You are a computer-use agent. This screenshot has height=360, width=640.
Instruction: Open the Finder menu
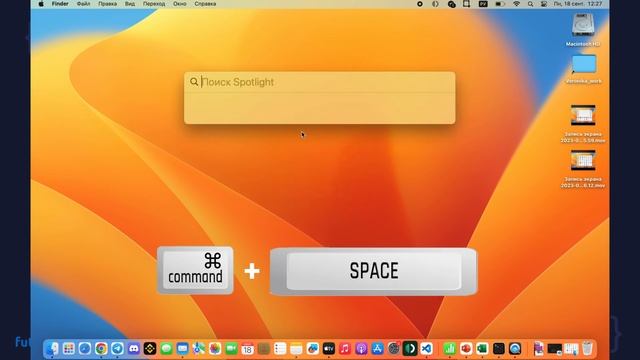pyautogui.click(x=60, y=4)
